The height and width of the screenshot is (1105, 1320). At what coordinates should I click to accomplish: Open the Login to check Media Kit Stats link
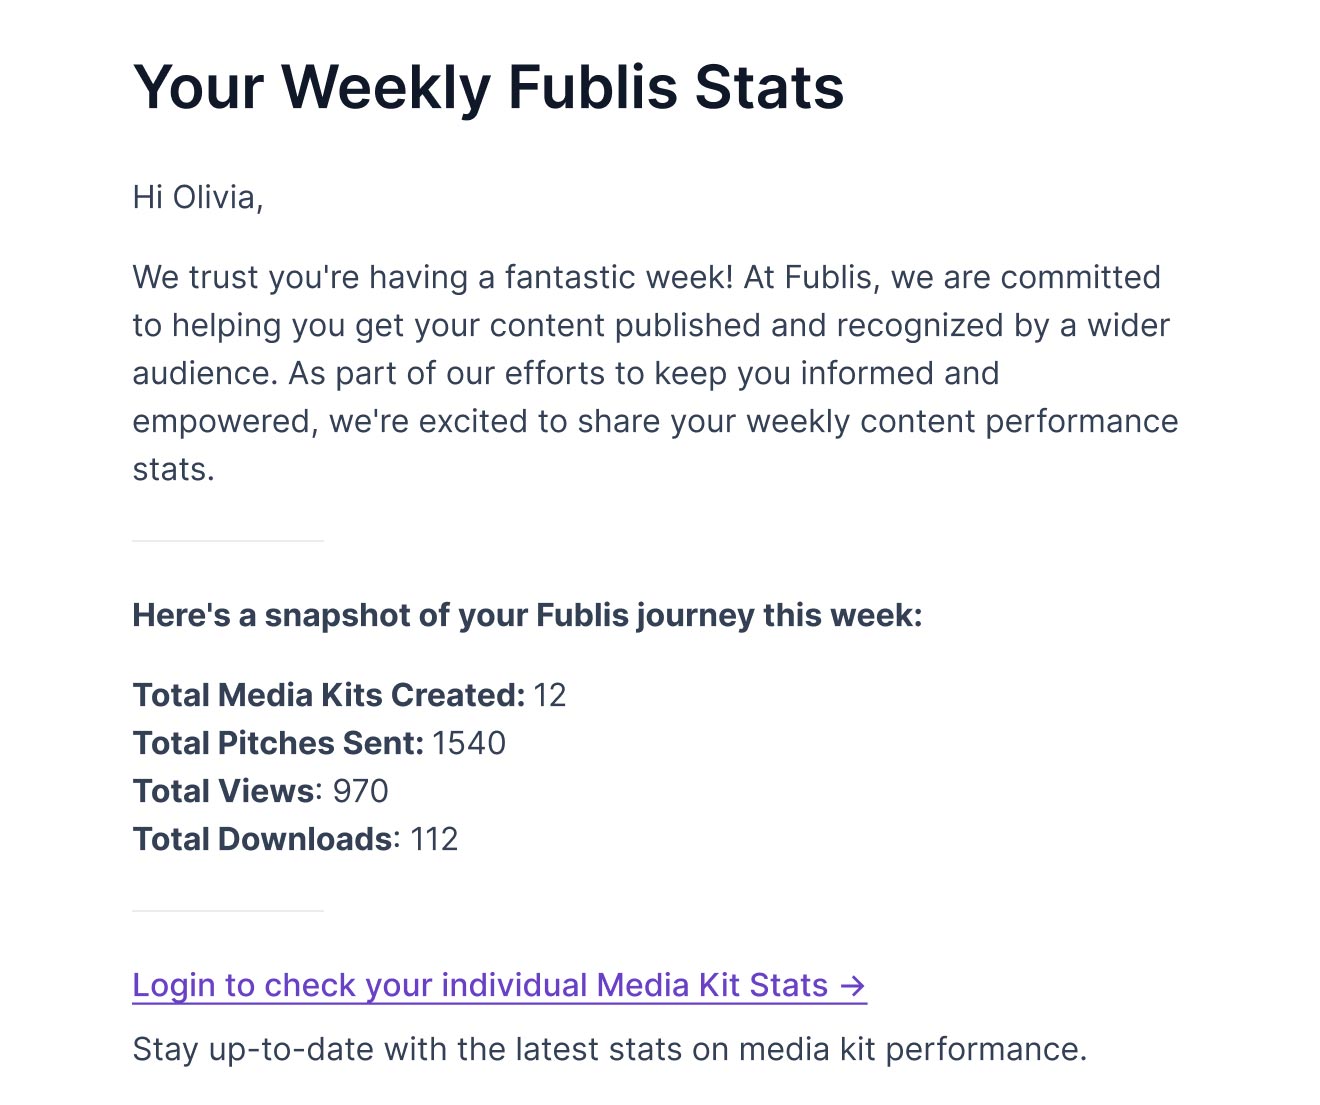tap(480, 986)
